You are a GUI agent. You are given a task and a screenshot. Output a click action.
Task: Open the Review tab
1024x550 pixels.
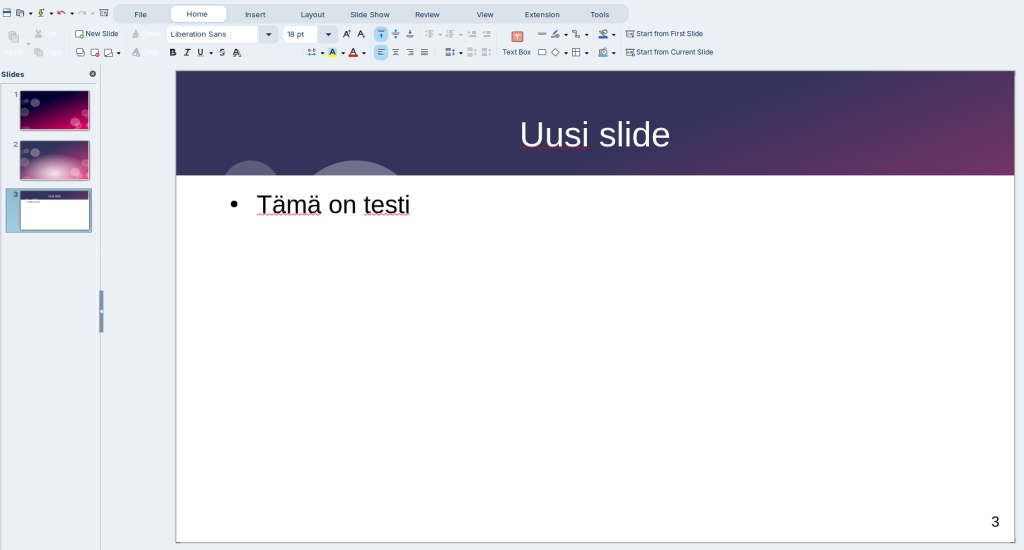coord(427,14)
